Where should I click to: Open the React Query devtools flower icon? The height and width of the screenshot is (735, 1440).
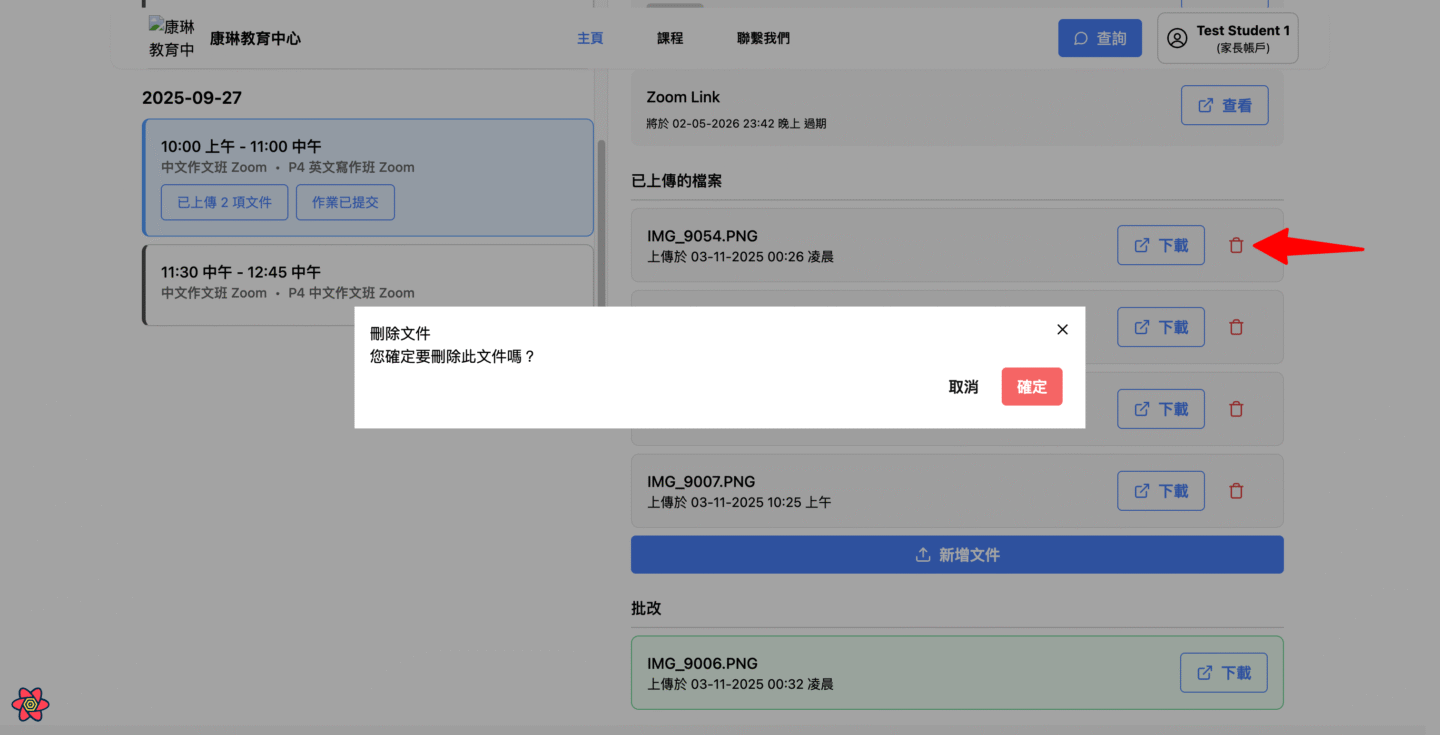pyautogui.click(x=31, y=704)
